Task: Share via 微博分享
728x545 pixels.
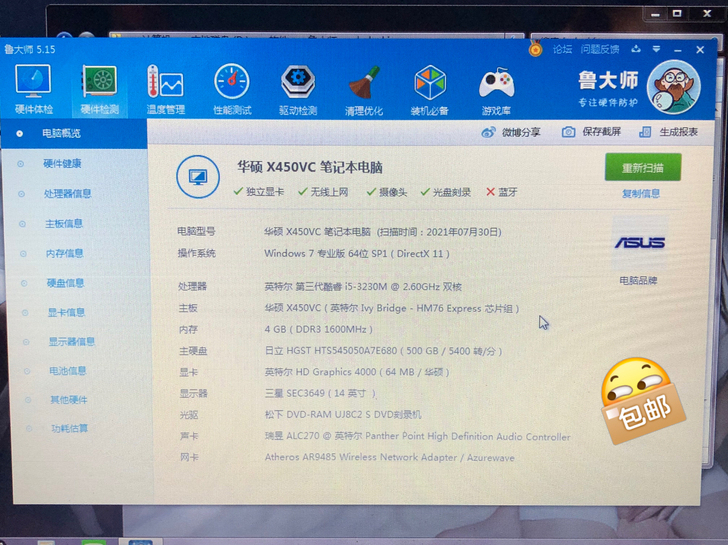Action: 511,132
